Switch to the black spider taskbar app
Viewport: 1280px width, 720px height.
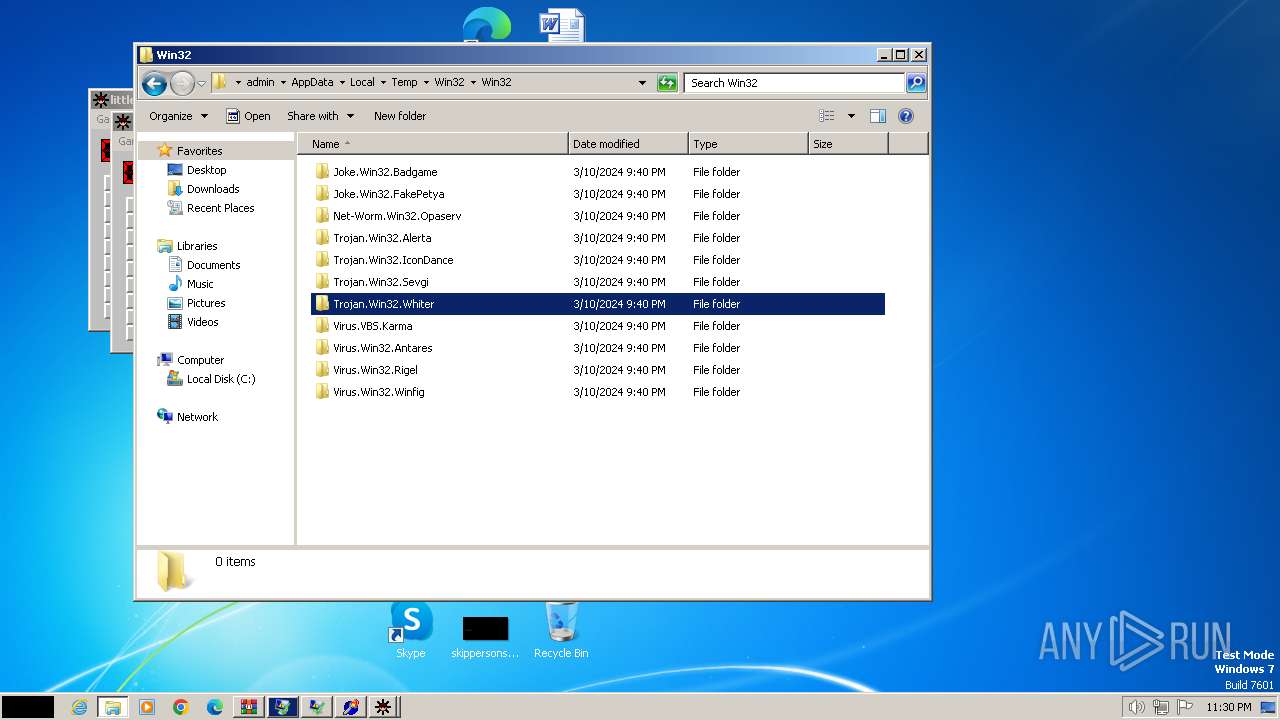[x=384, y=707]
